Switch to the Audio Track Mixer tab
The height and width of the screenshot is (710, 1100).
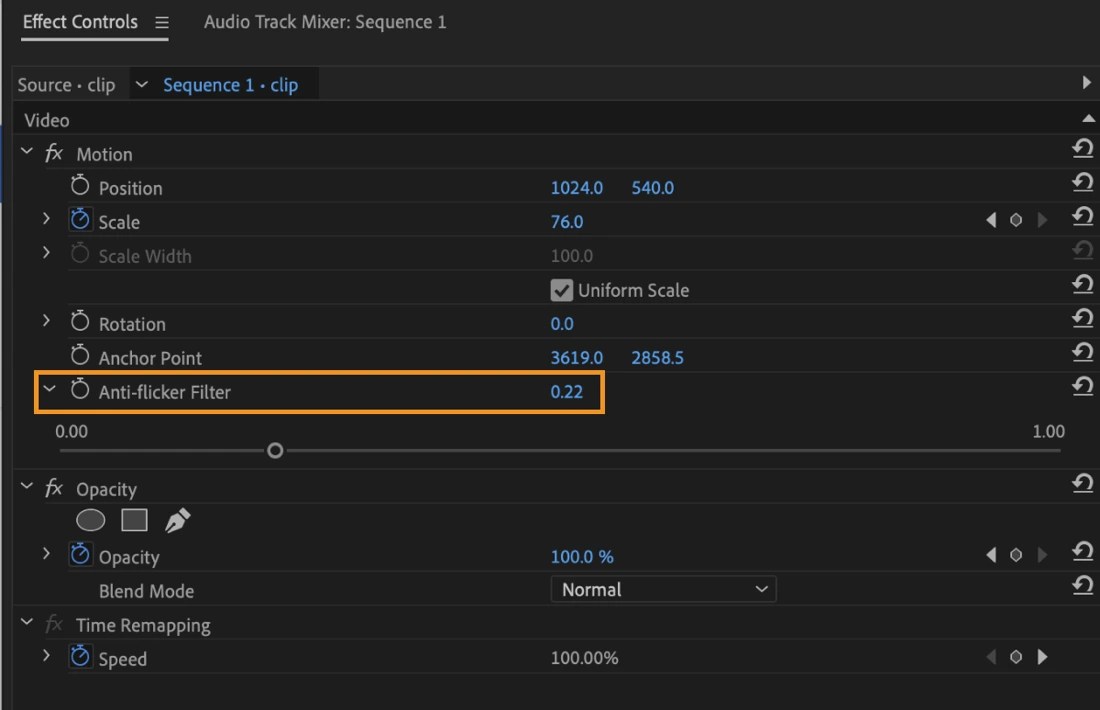(325, 21)
